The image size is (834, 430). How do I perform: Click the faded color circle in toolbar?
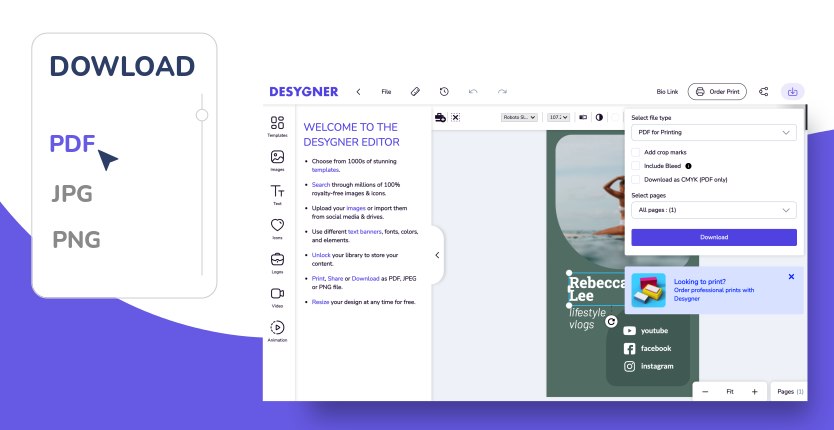[x=614, y=117]
